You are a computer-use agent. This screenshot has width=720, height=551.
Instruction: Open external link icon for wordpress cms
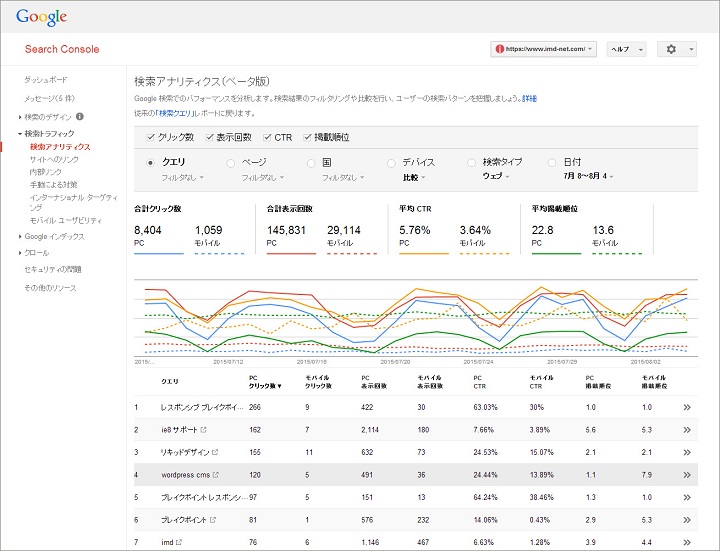216,475
